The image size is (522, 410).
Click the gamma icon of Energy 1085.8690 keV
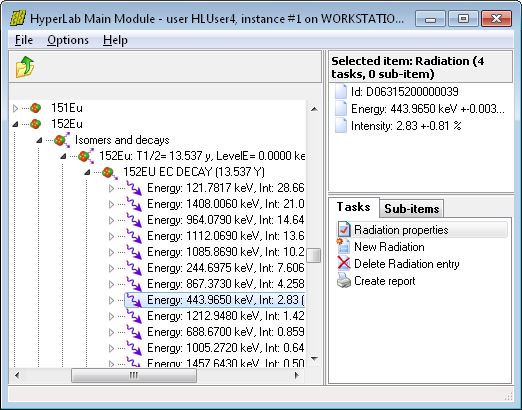point(134,252)
